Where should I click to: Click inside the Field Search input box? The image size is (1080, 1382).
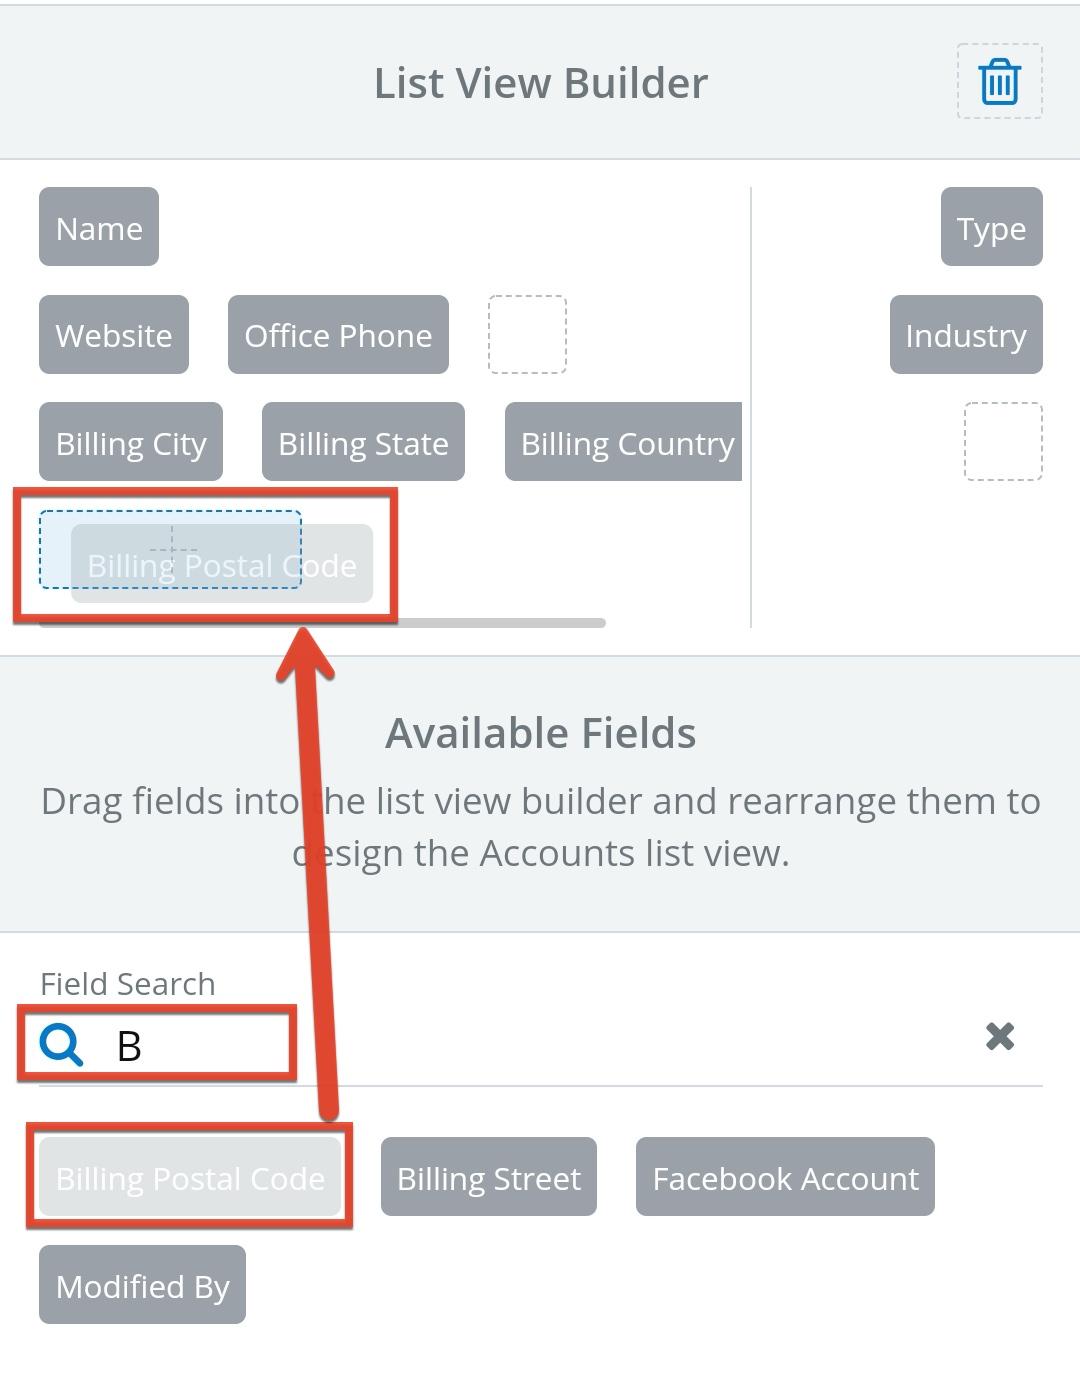pyautogui.click(x=180, y=1042)
